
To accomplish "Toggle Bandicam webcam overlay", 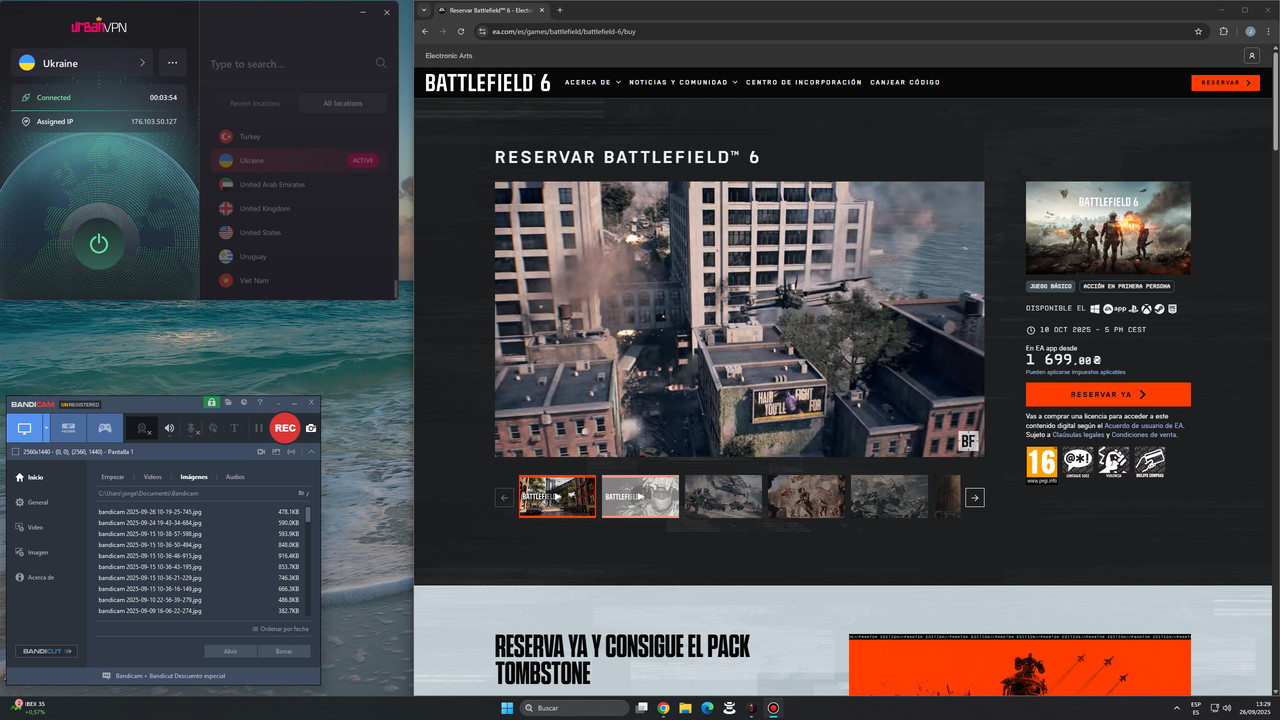I will [143, 428].
